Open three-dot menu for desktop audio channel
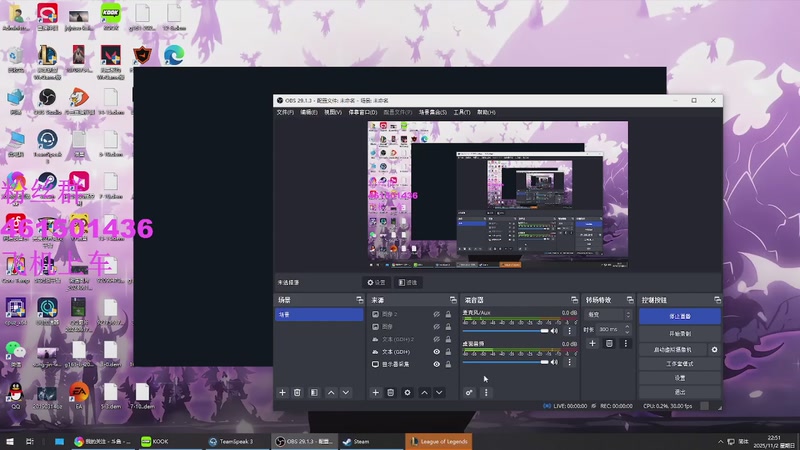The image size is (800, 450). 570,362
